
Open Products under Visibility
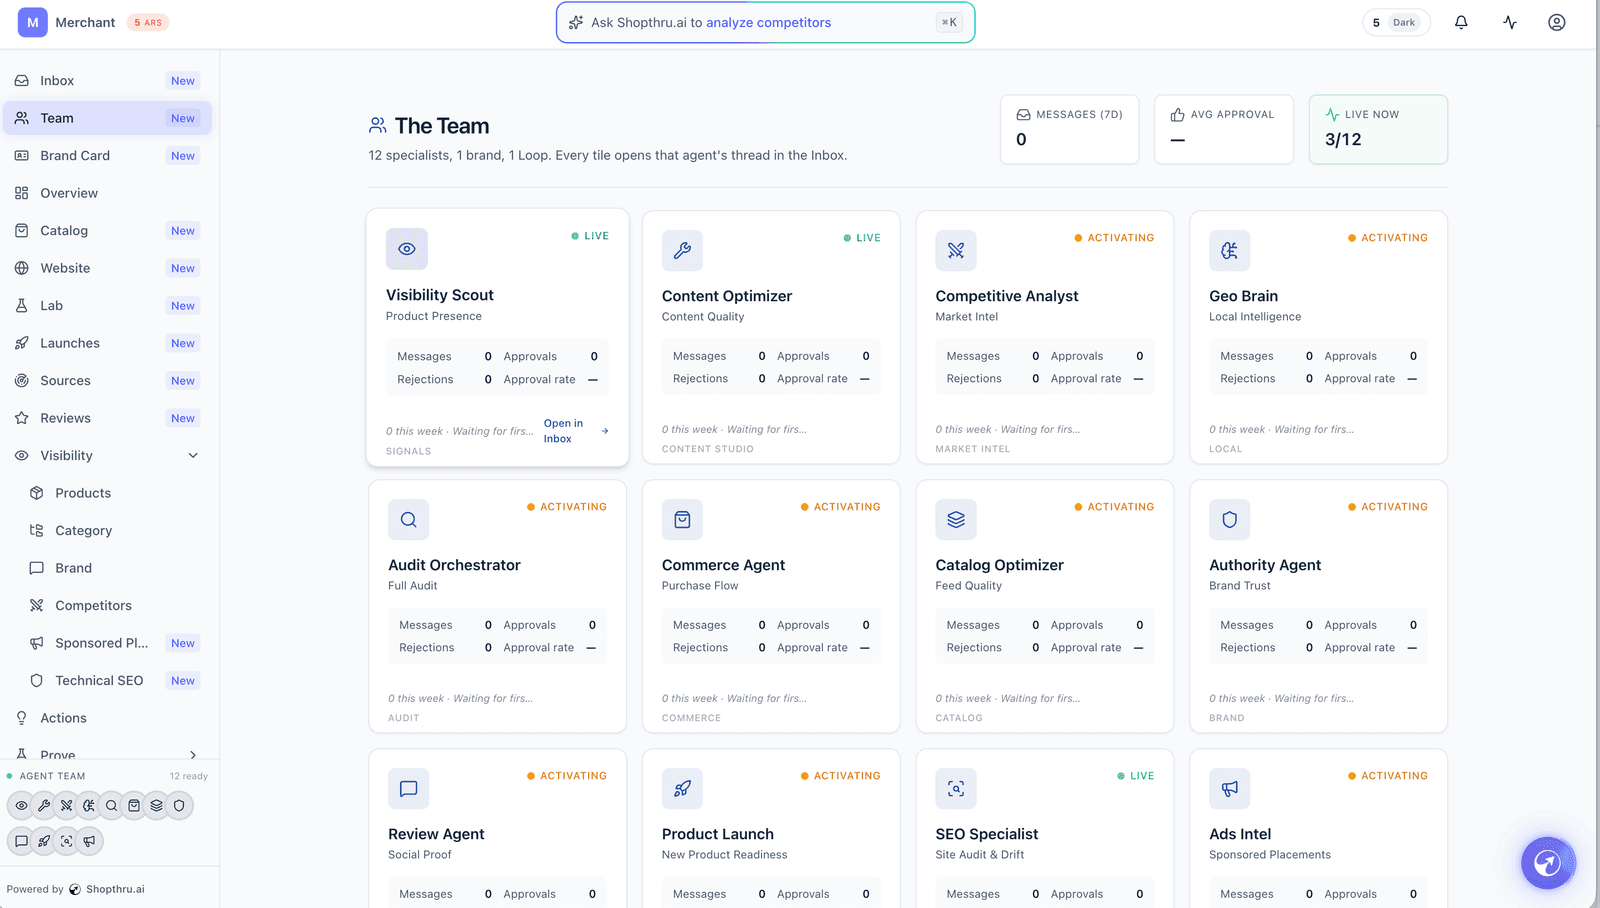point(114,493)
